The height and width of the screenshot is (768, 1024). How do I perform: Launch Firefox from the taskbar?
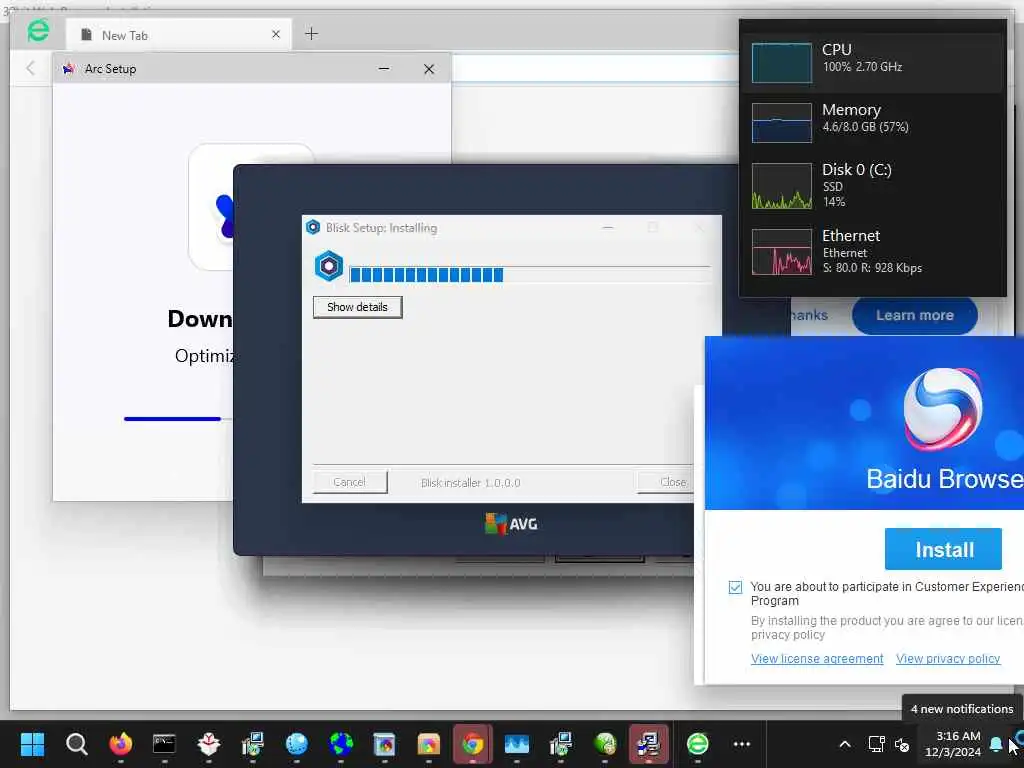tap(120, 743)
